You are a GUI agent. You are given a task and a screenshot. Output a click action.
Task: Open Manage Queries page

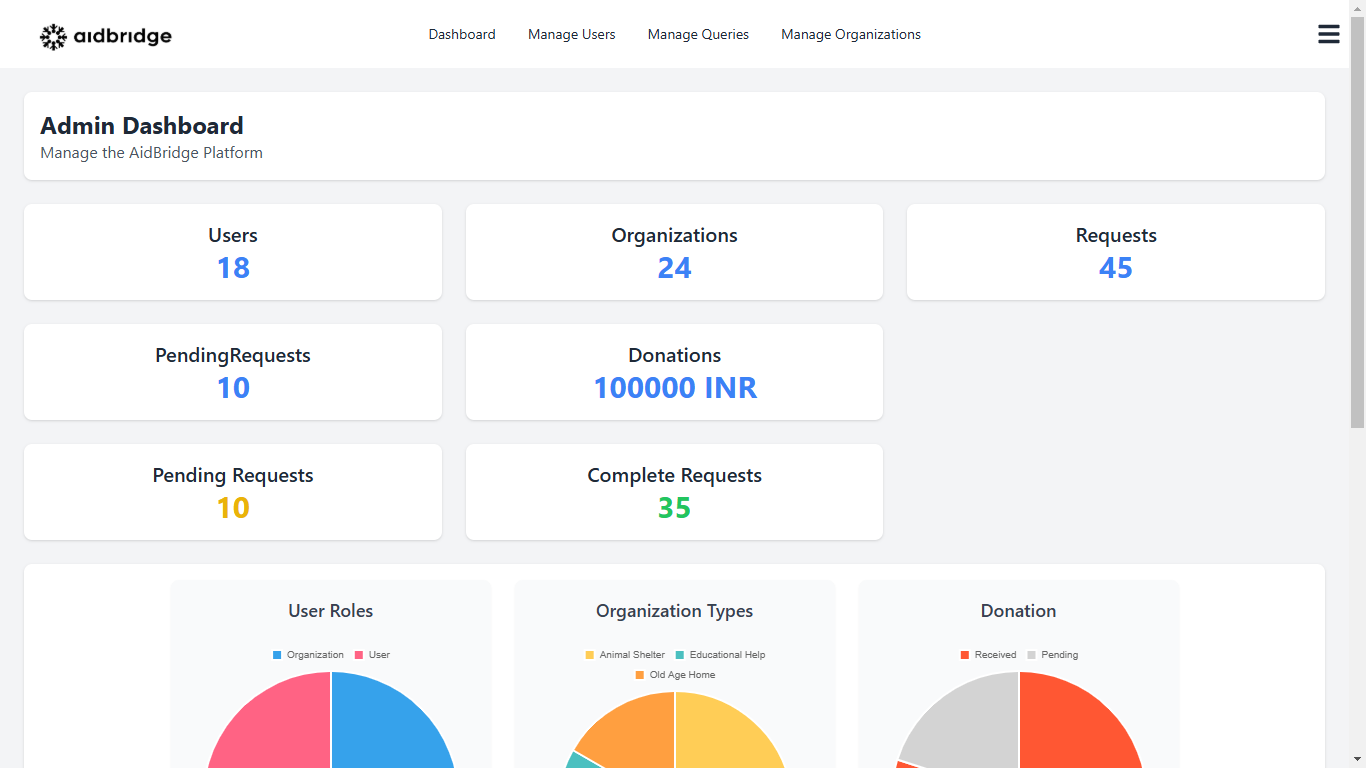coord(698,34)
